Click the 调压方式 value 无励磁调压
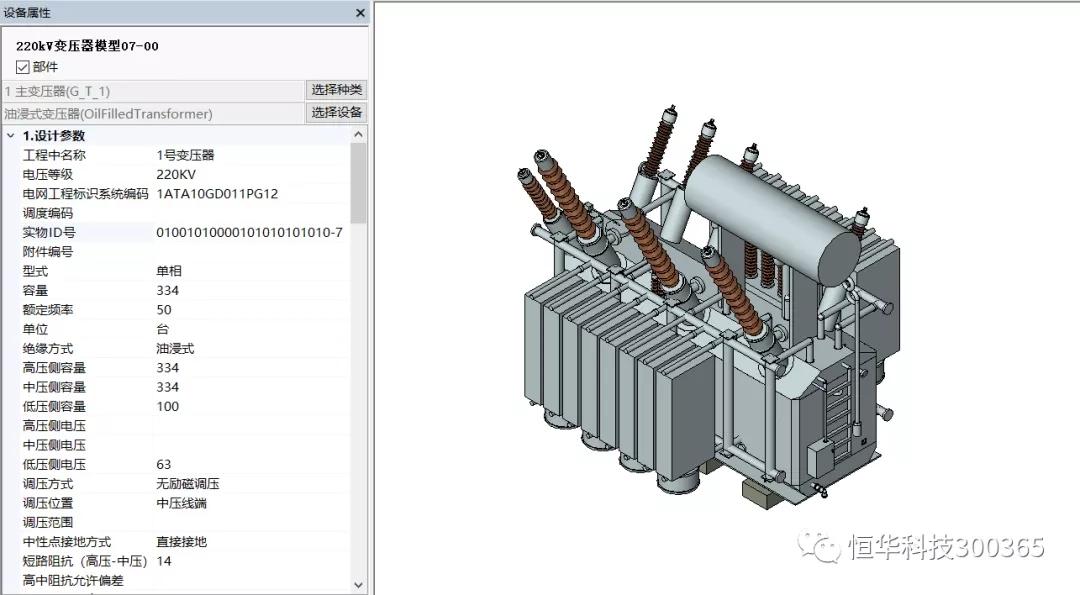The height and width of the screenshot is (595, 1080). tap(187, 483)
